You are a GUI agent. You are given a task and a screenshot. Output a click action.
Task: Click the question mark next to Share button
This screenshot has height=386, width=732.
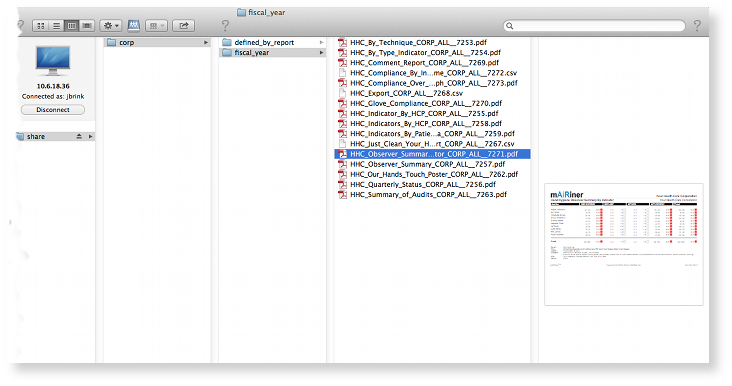225,26
